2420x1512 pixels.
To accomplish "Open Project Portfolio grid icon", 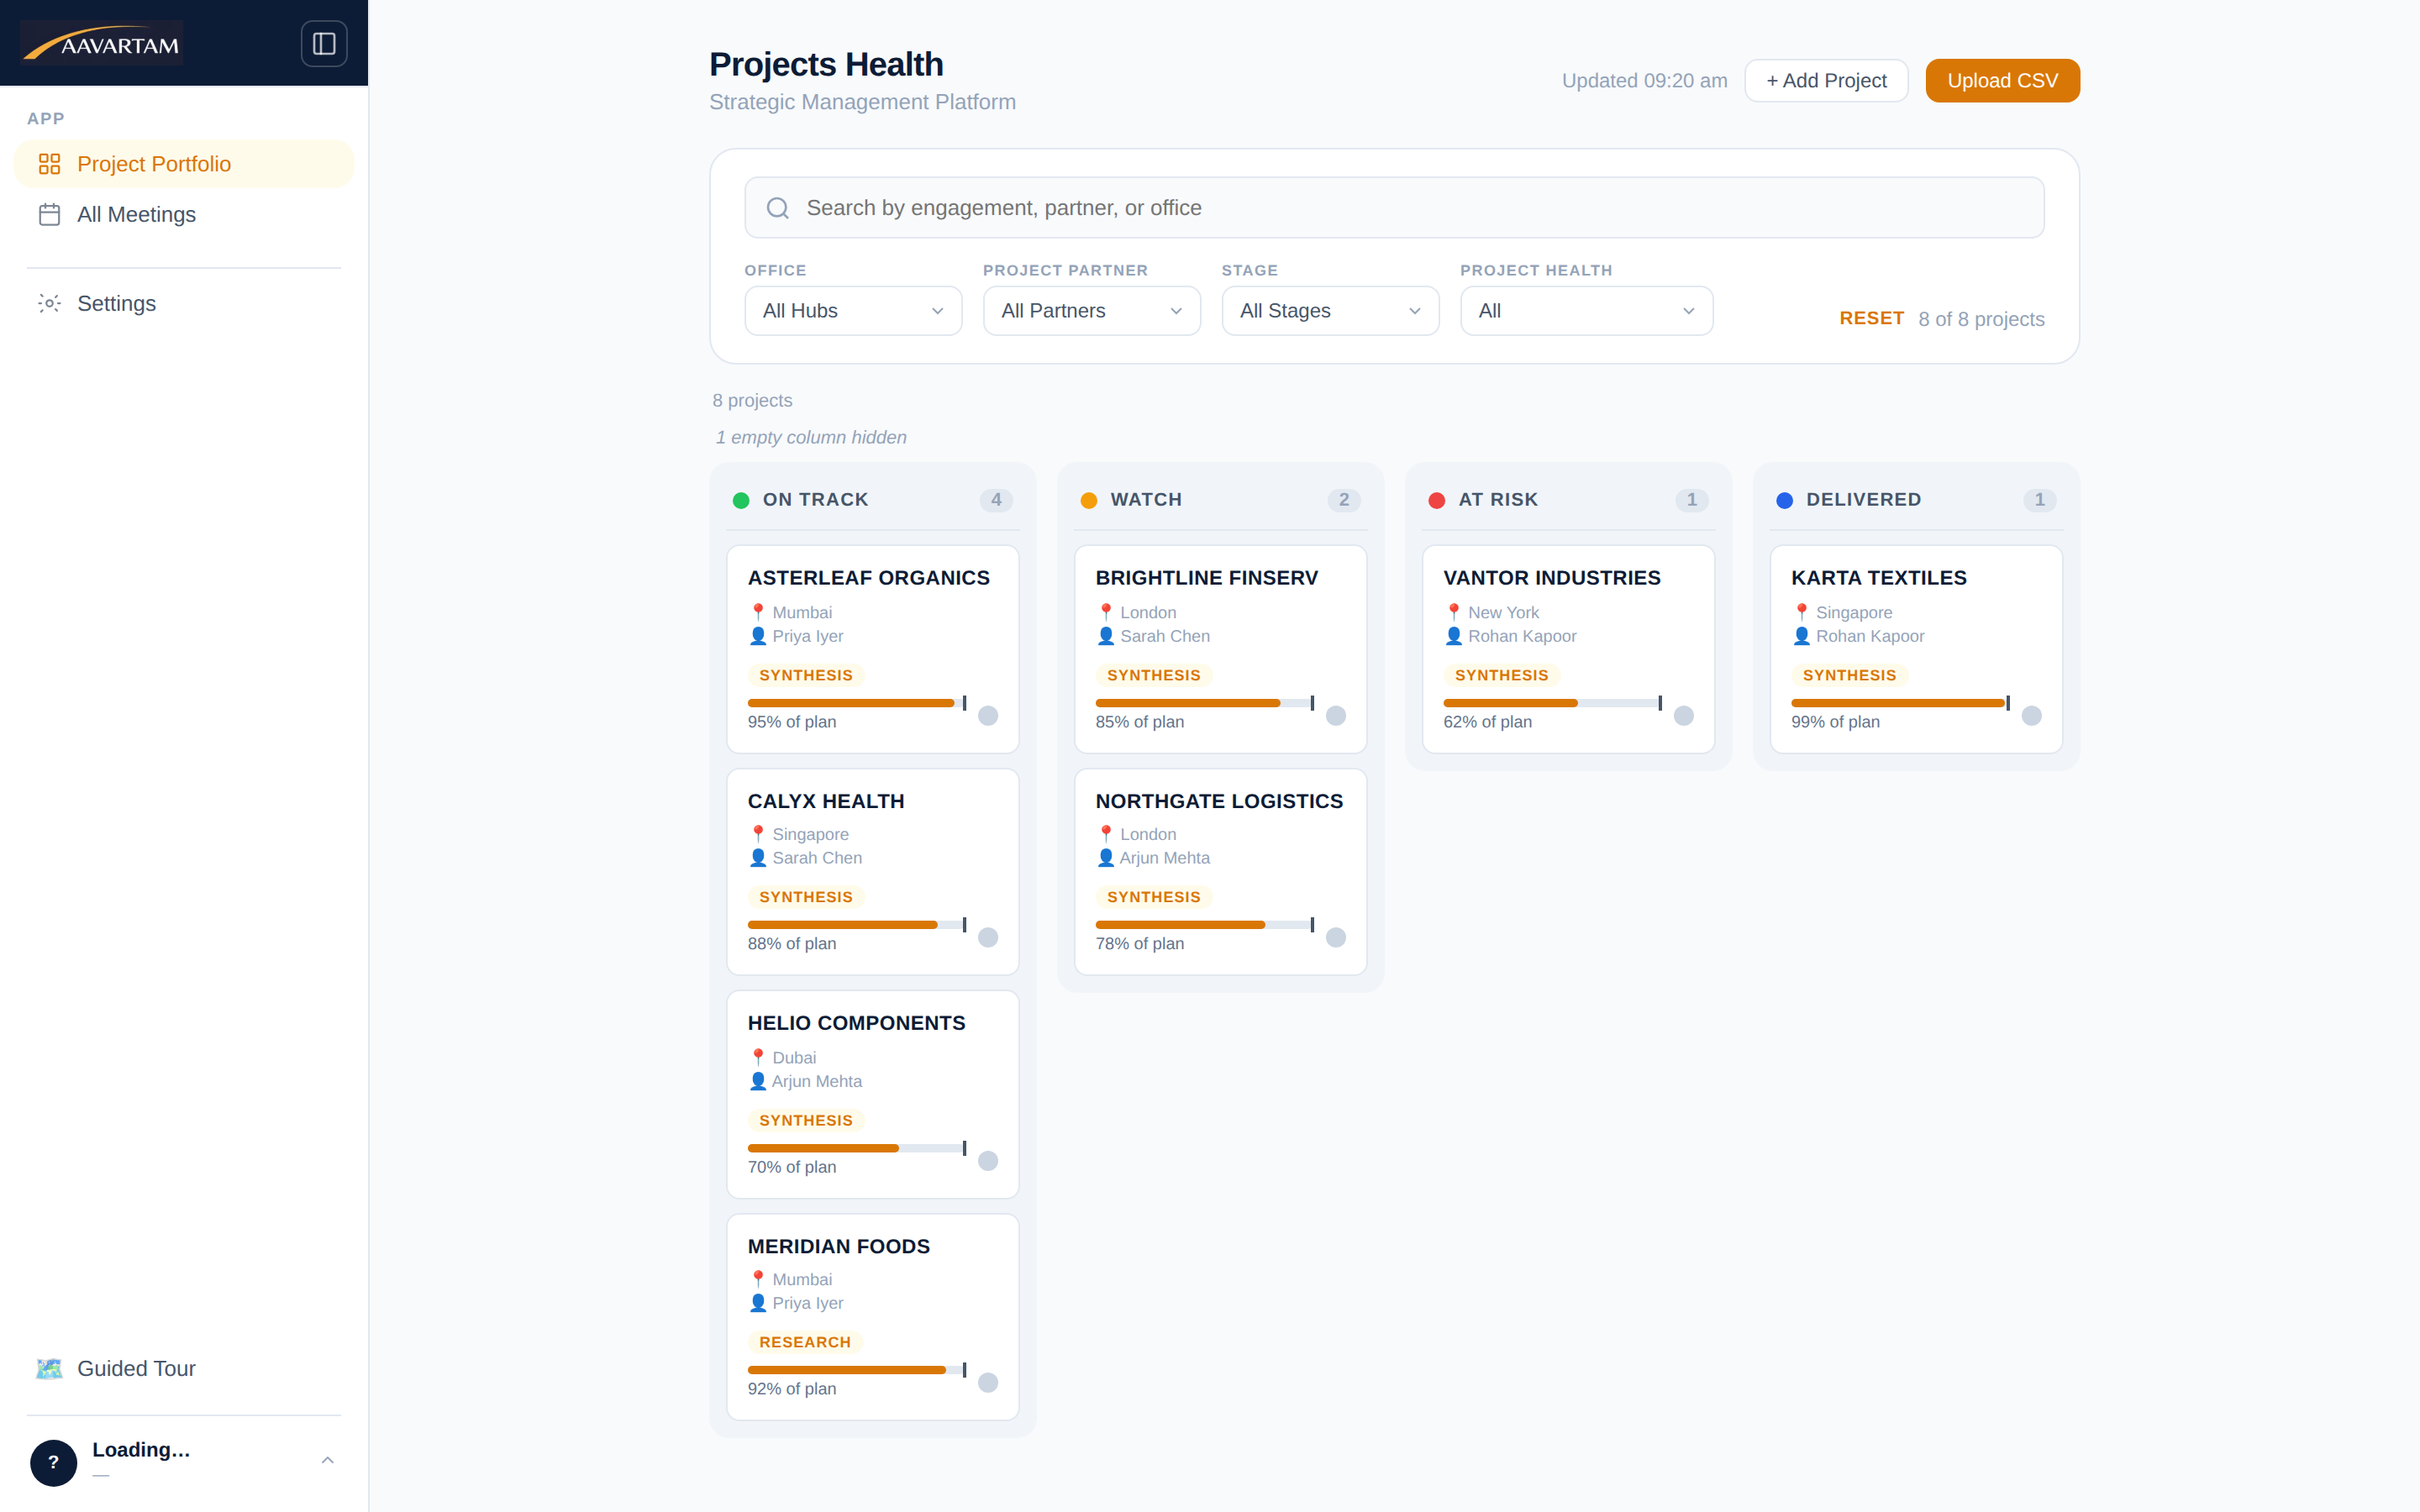I will click(49, 164).
